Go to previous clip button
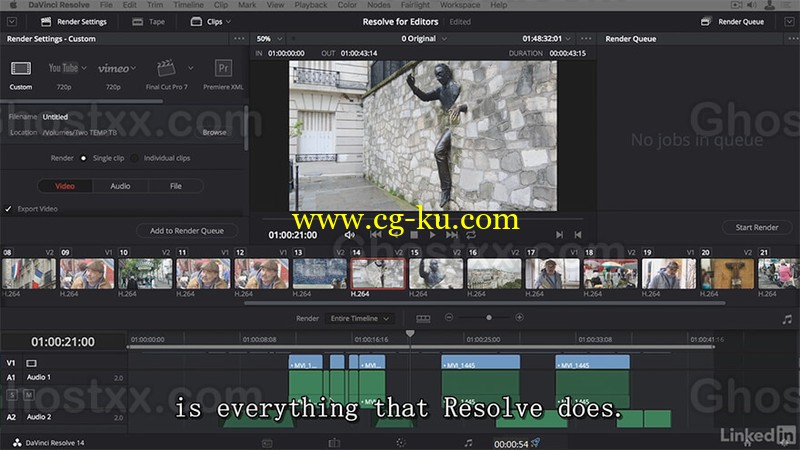This screenshot has width=800, height=450. click(x=578, y=235)
